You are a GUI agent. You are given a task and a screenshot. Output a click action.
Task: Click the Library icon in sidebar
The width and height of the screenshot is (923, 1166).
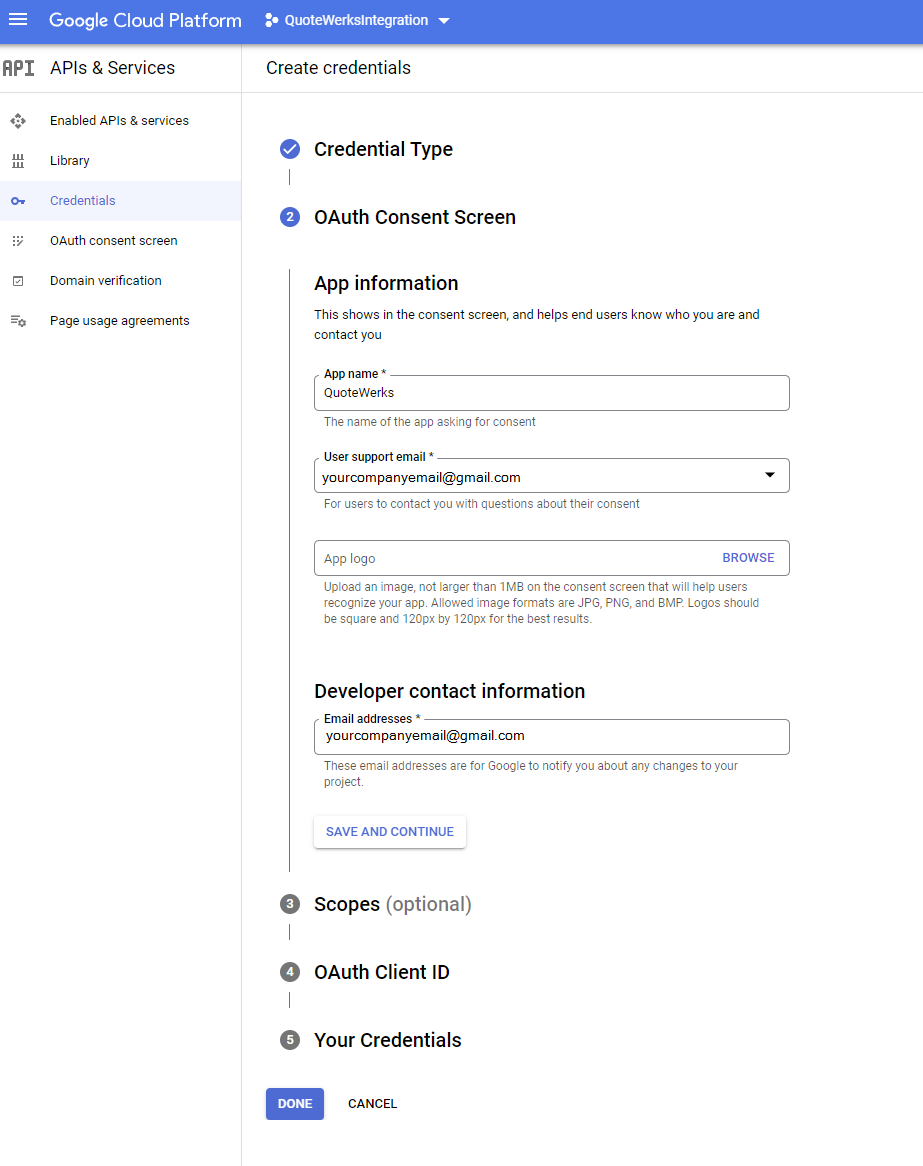coord(17,161)
